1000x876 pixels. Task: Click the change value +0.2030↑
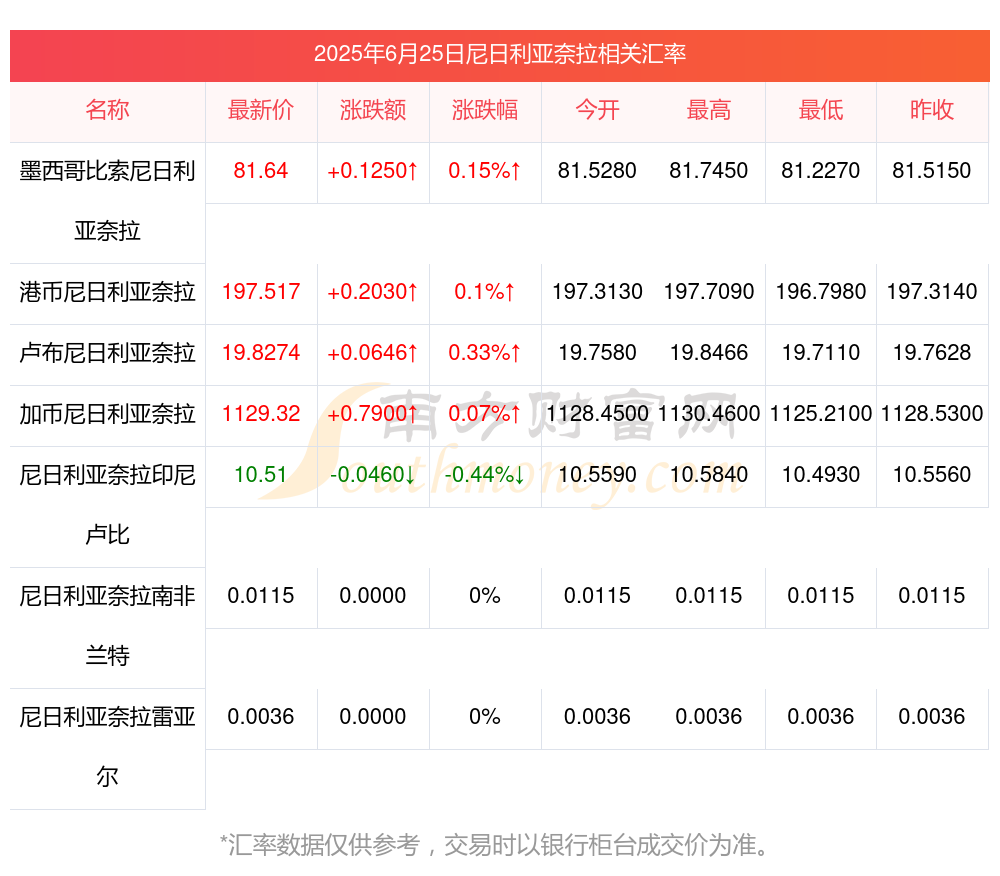[373, 292]
